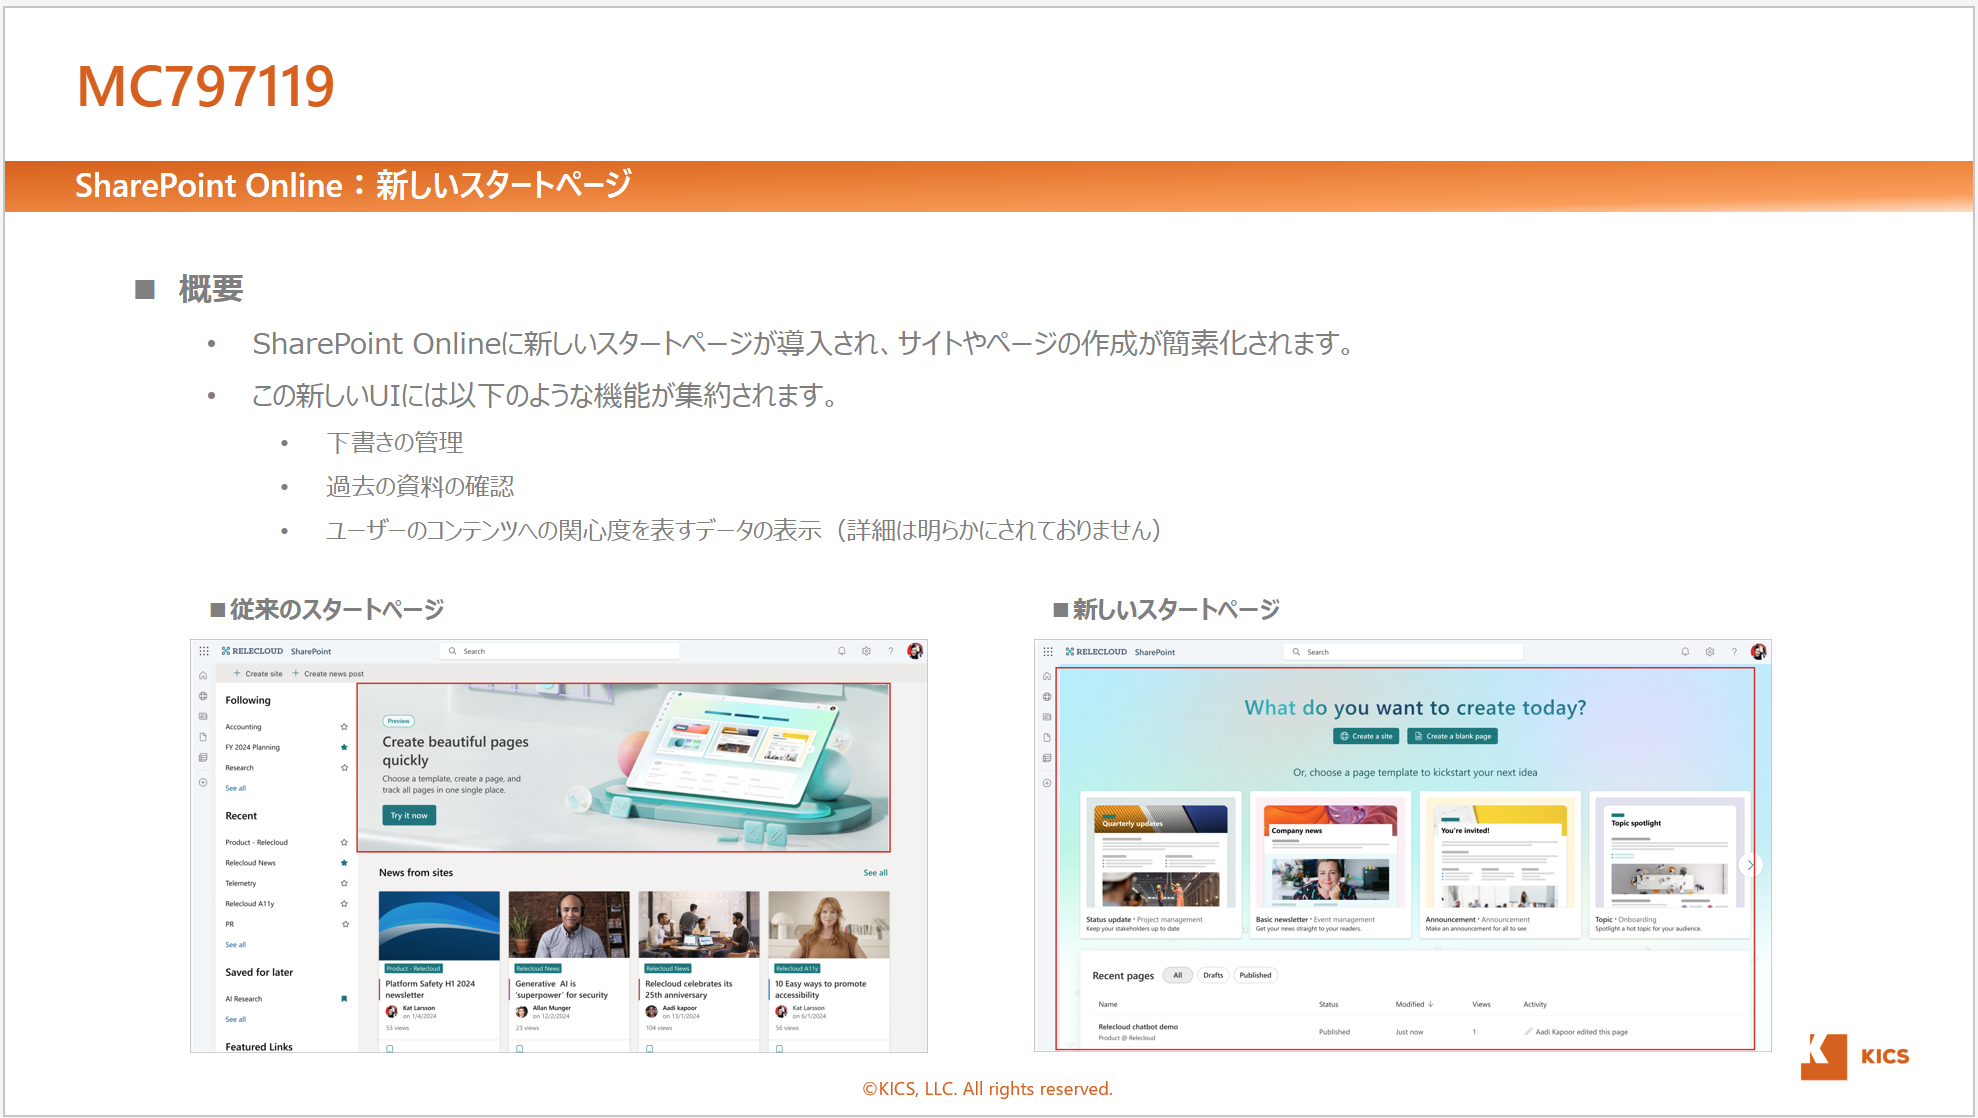Click the globe icon beside Following list
Image resolution: width=1978 pixels, height=1118 pixels.
[203, 696]
